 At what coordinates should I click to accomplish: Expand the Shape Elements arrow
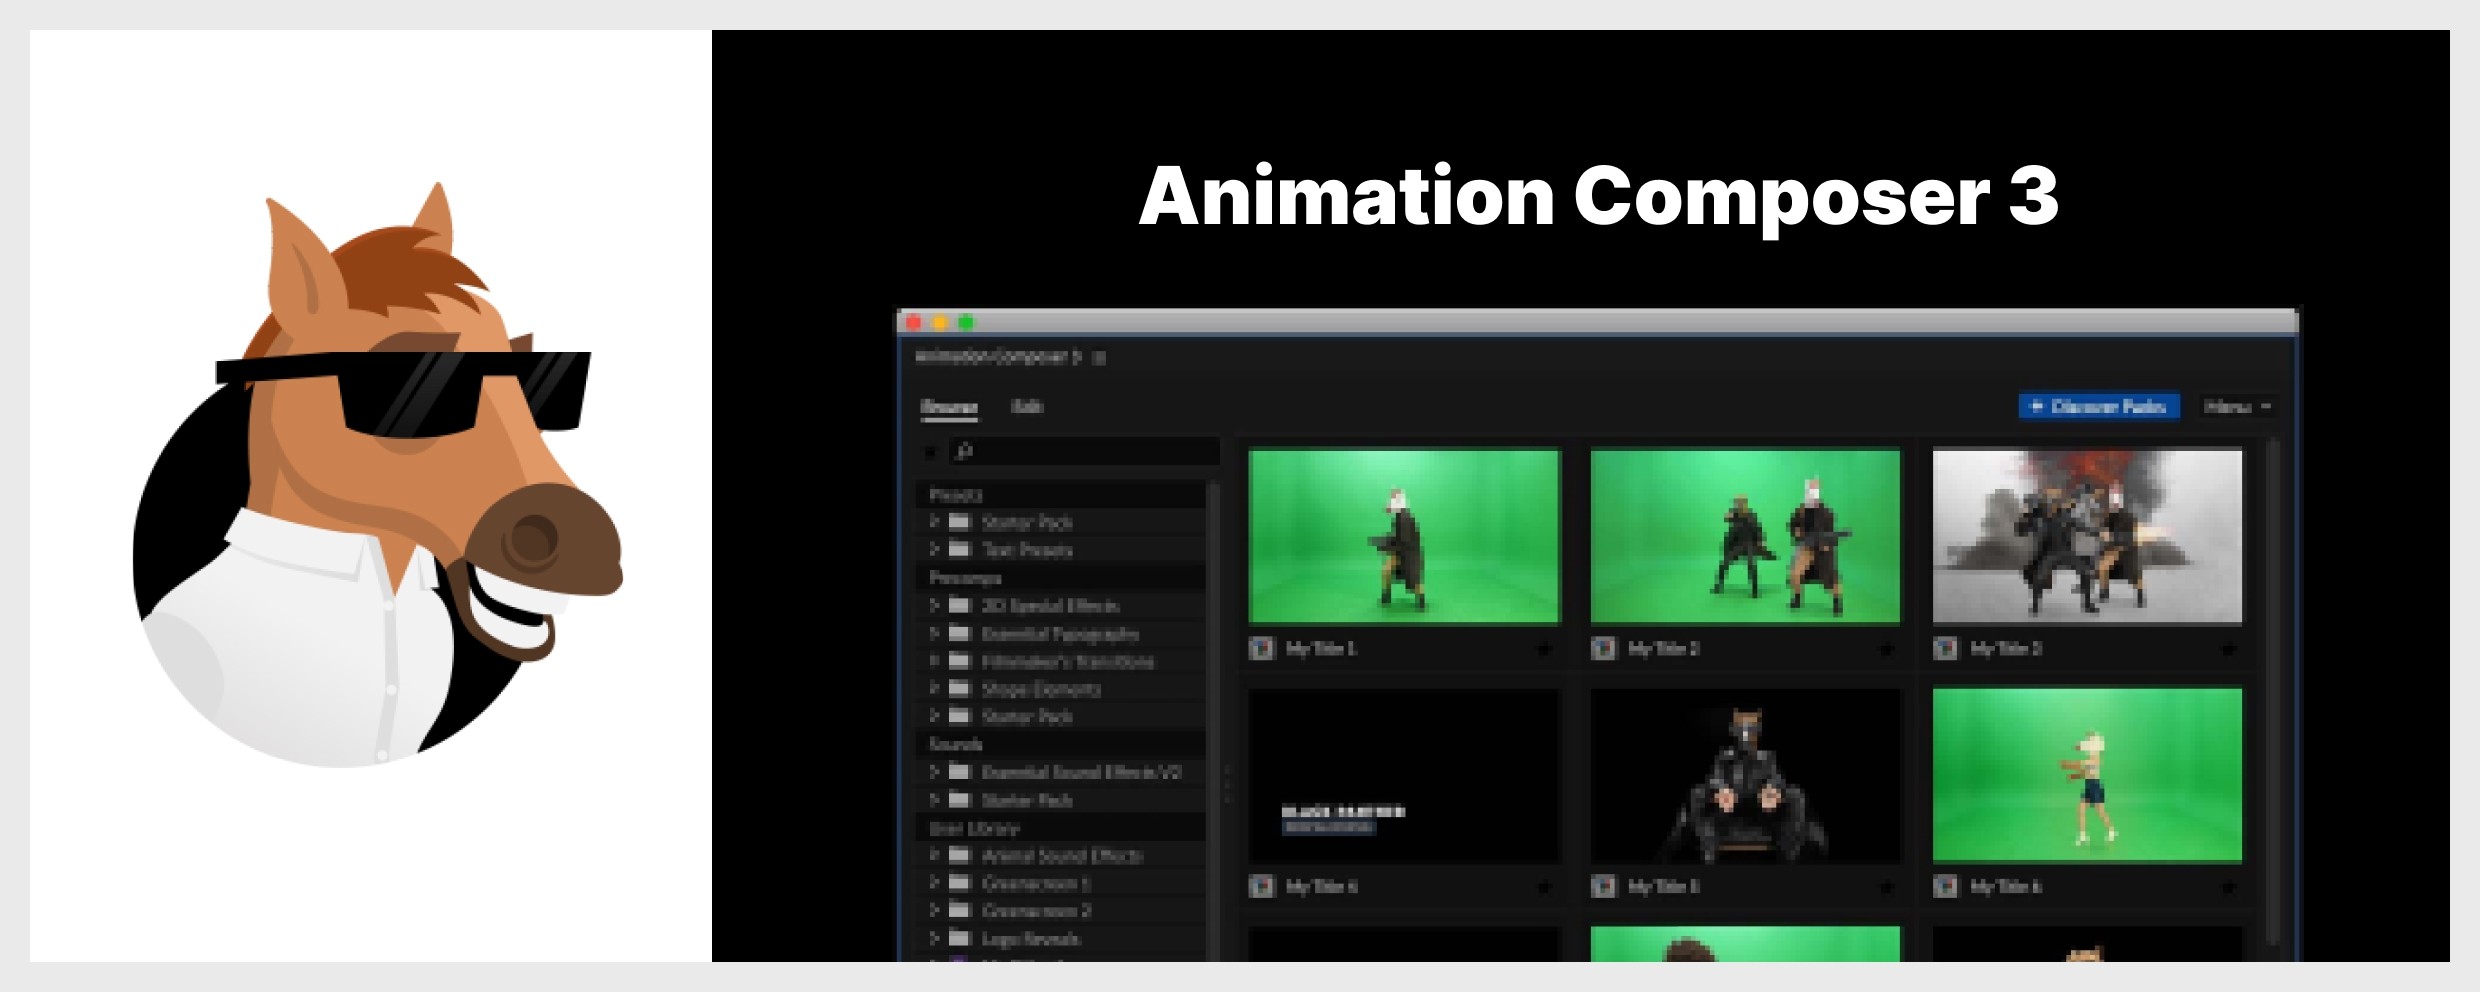click(x=934, y=688)
